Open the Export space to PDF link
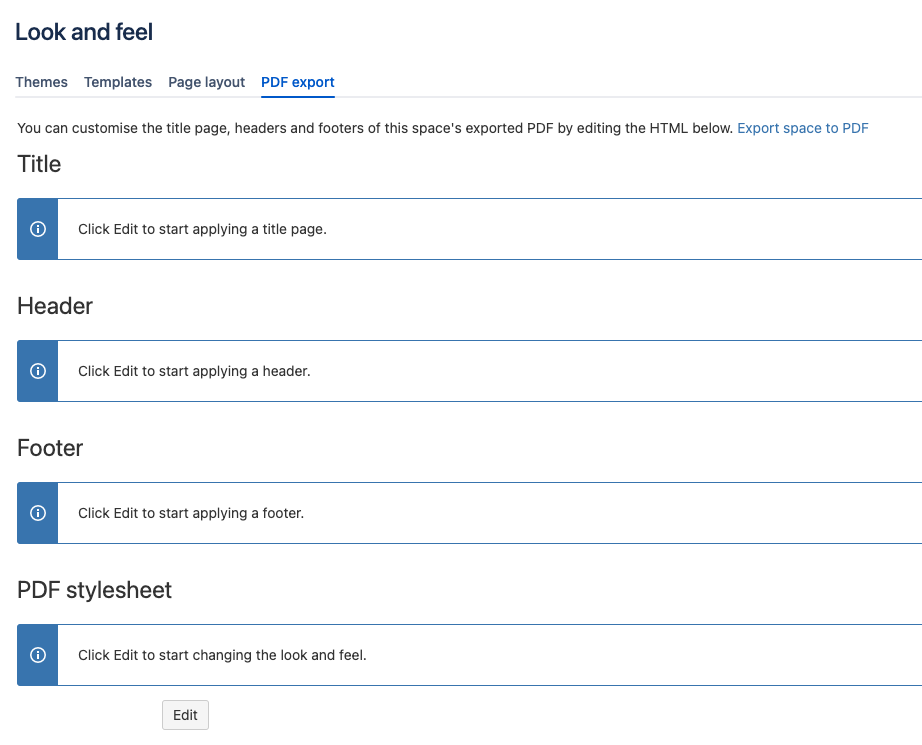 [802, 128]
